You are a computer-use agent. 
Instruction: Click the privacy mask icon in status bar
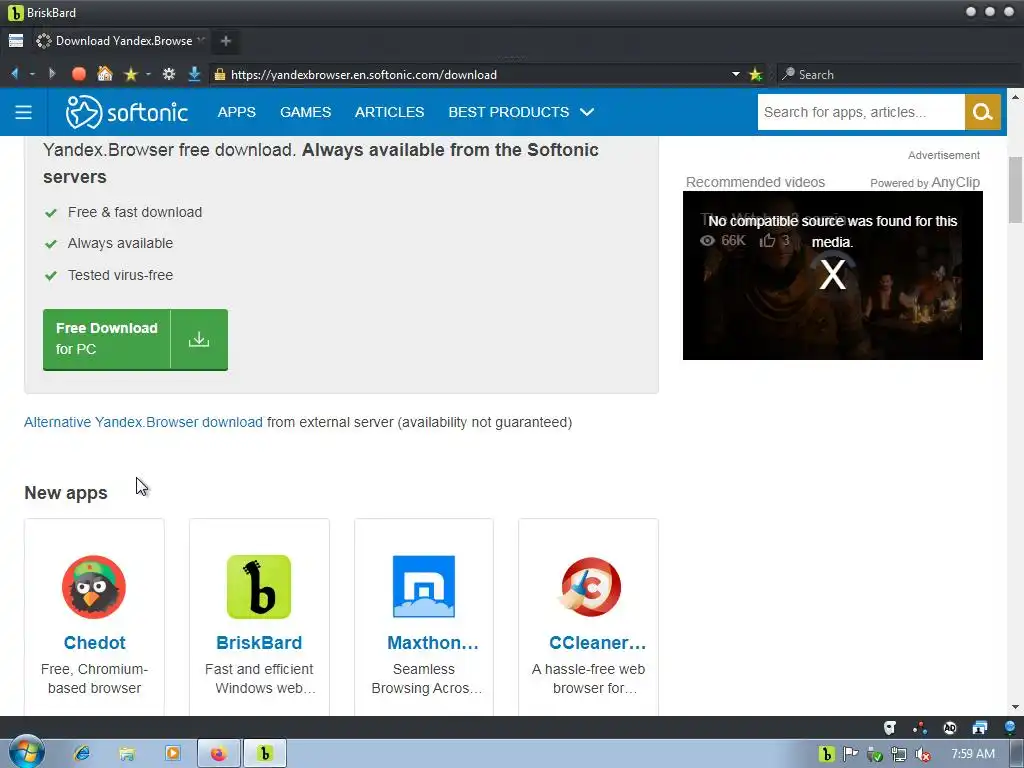tap(889, 728)
